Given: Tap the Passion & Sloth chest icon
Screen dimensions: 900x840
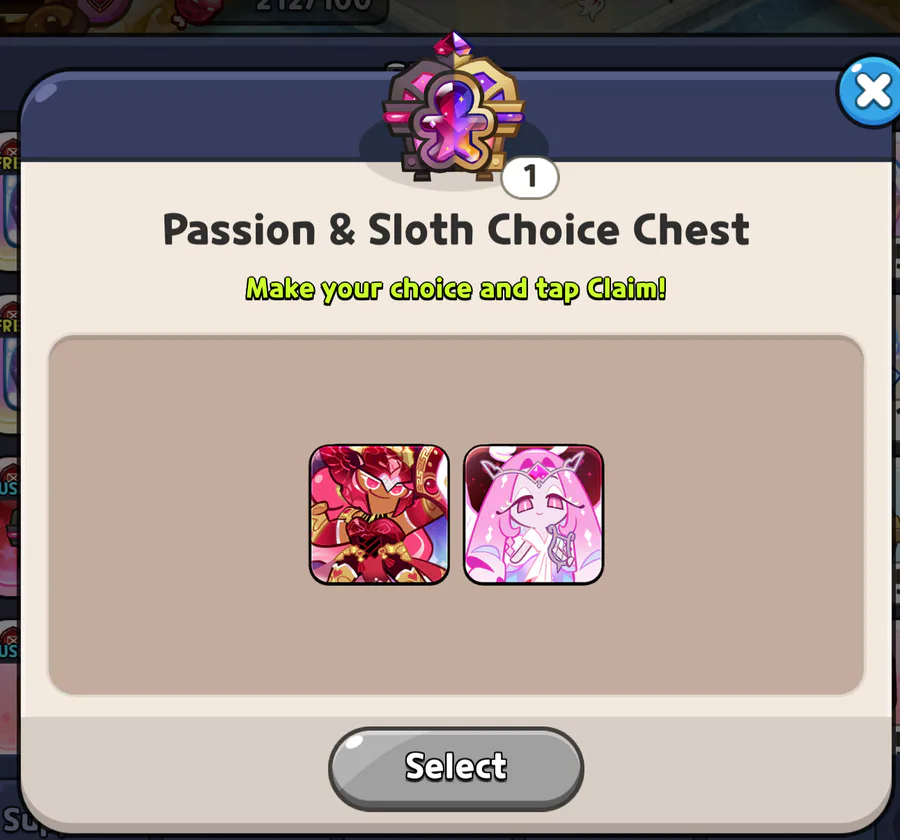Looking at the screenshot, I should point(454,109).
